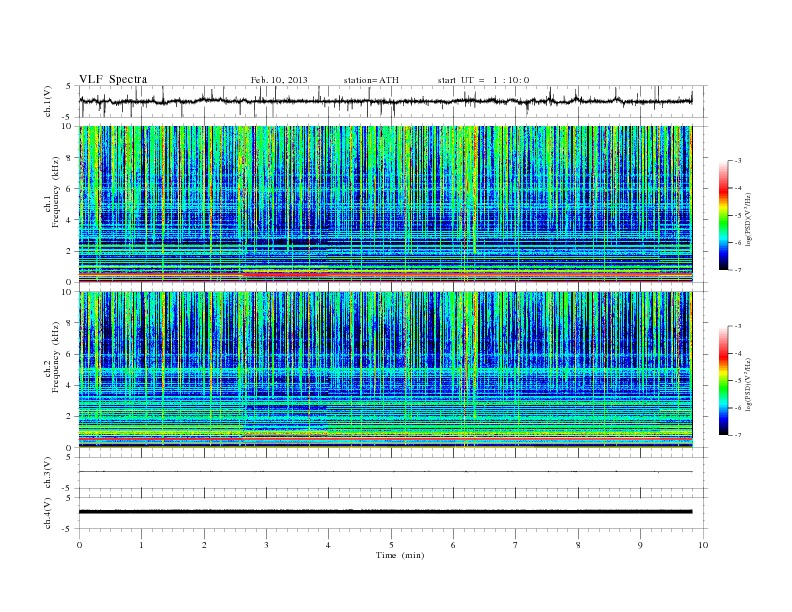Click inside the ch.2 spectrogram panel

(385, 369)
